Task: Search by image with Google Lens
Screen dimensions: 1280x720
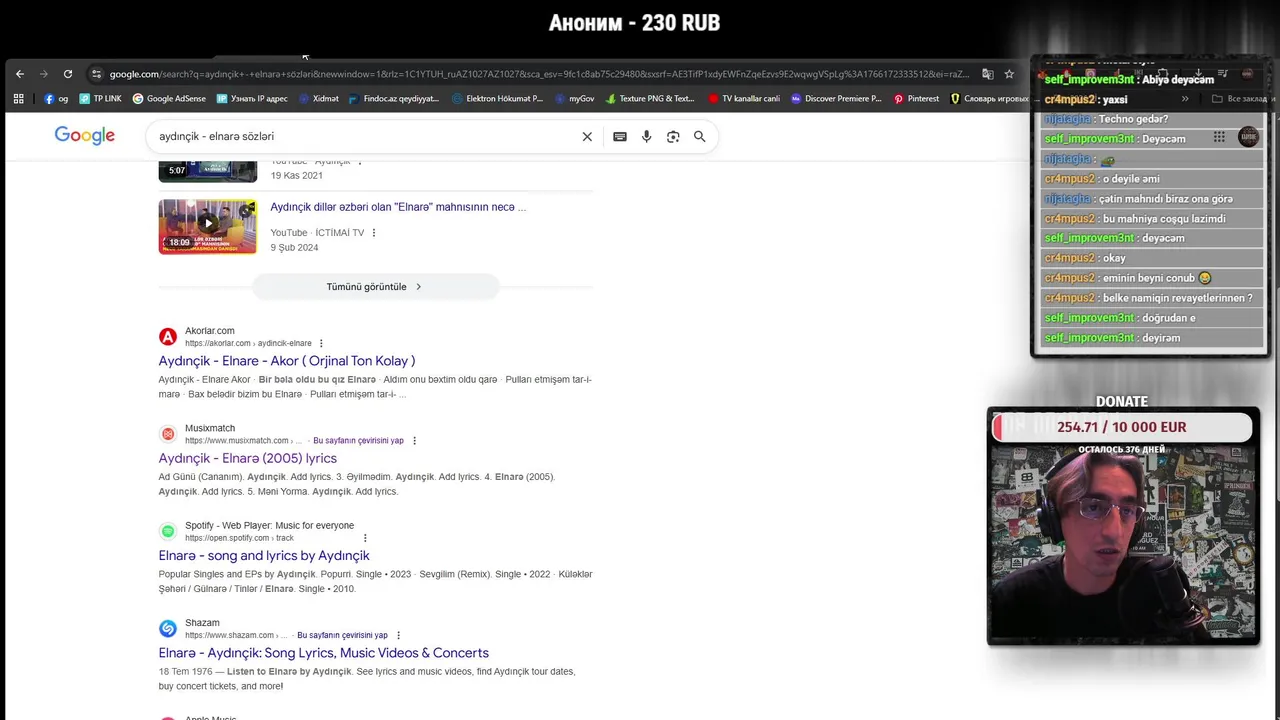Action: [673, 137]
